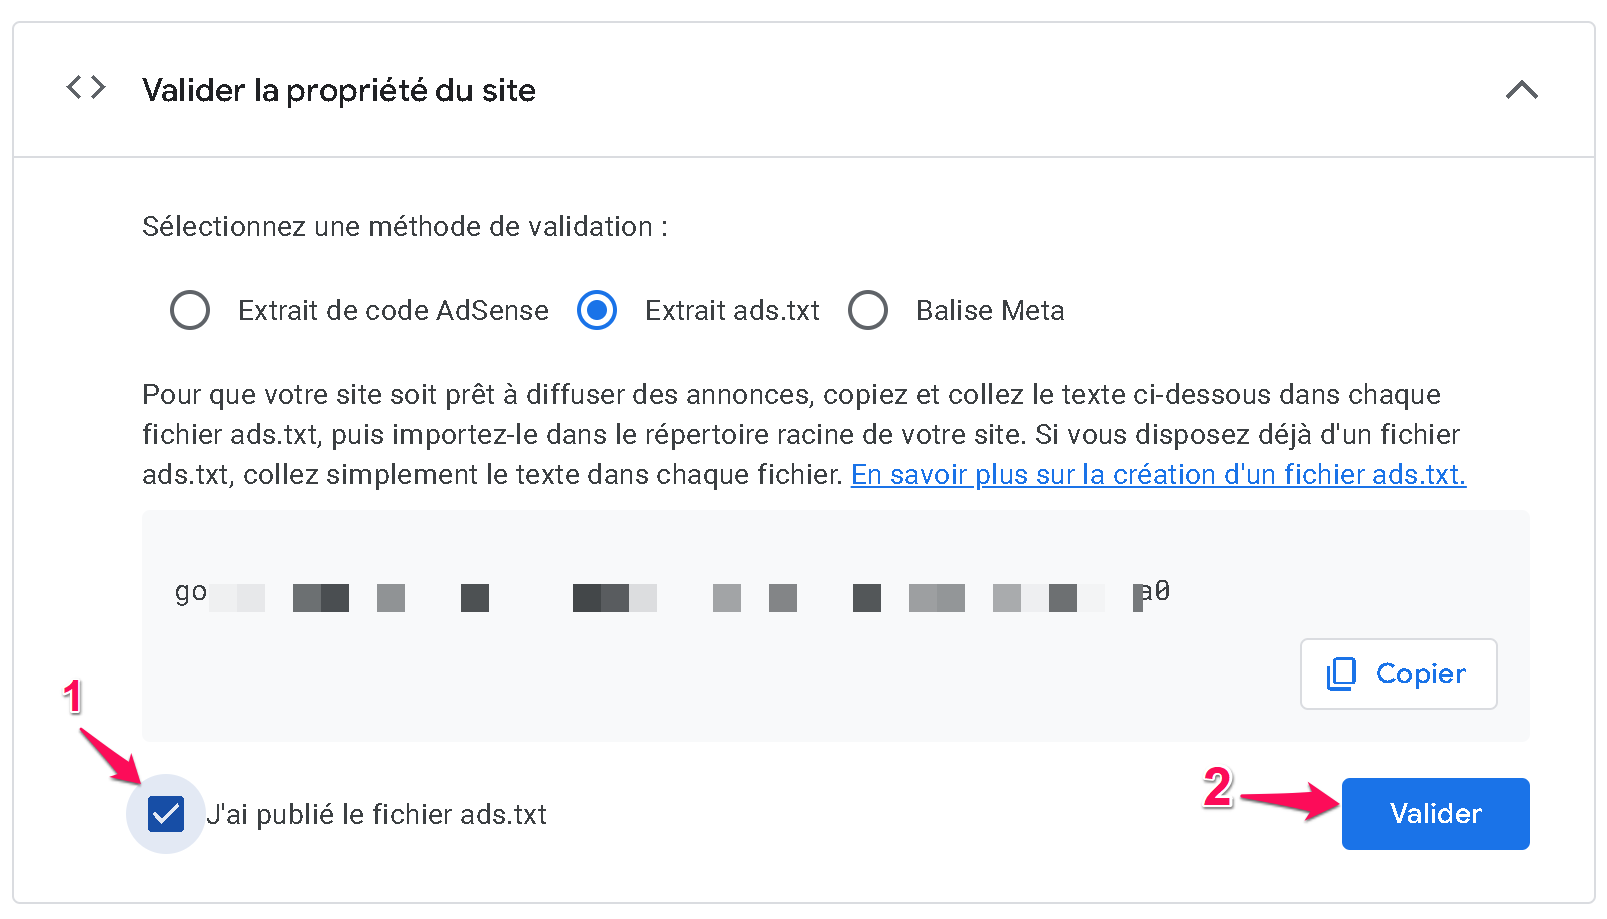This screenshot has width=1607, height=919.
Task: Select the Balise Meta radio button
Action: pos(868,310)
